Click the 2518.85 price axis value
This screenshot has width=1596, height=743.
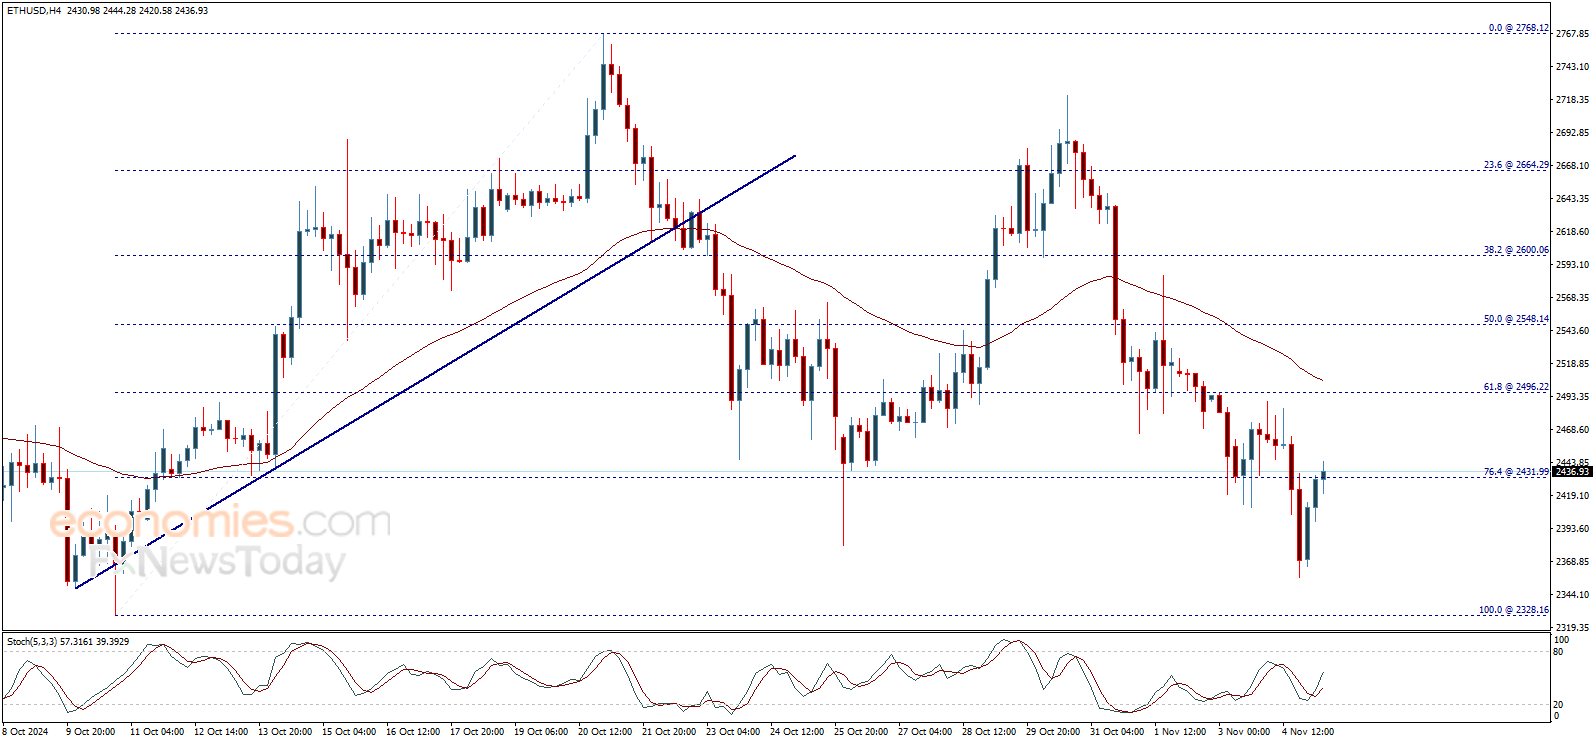coord(1572,364)
